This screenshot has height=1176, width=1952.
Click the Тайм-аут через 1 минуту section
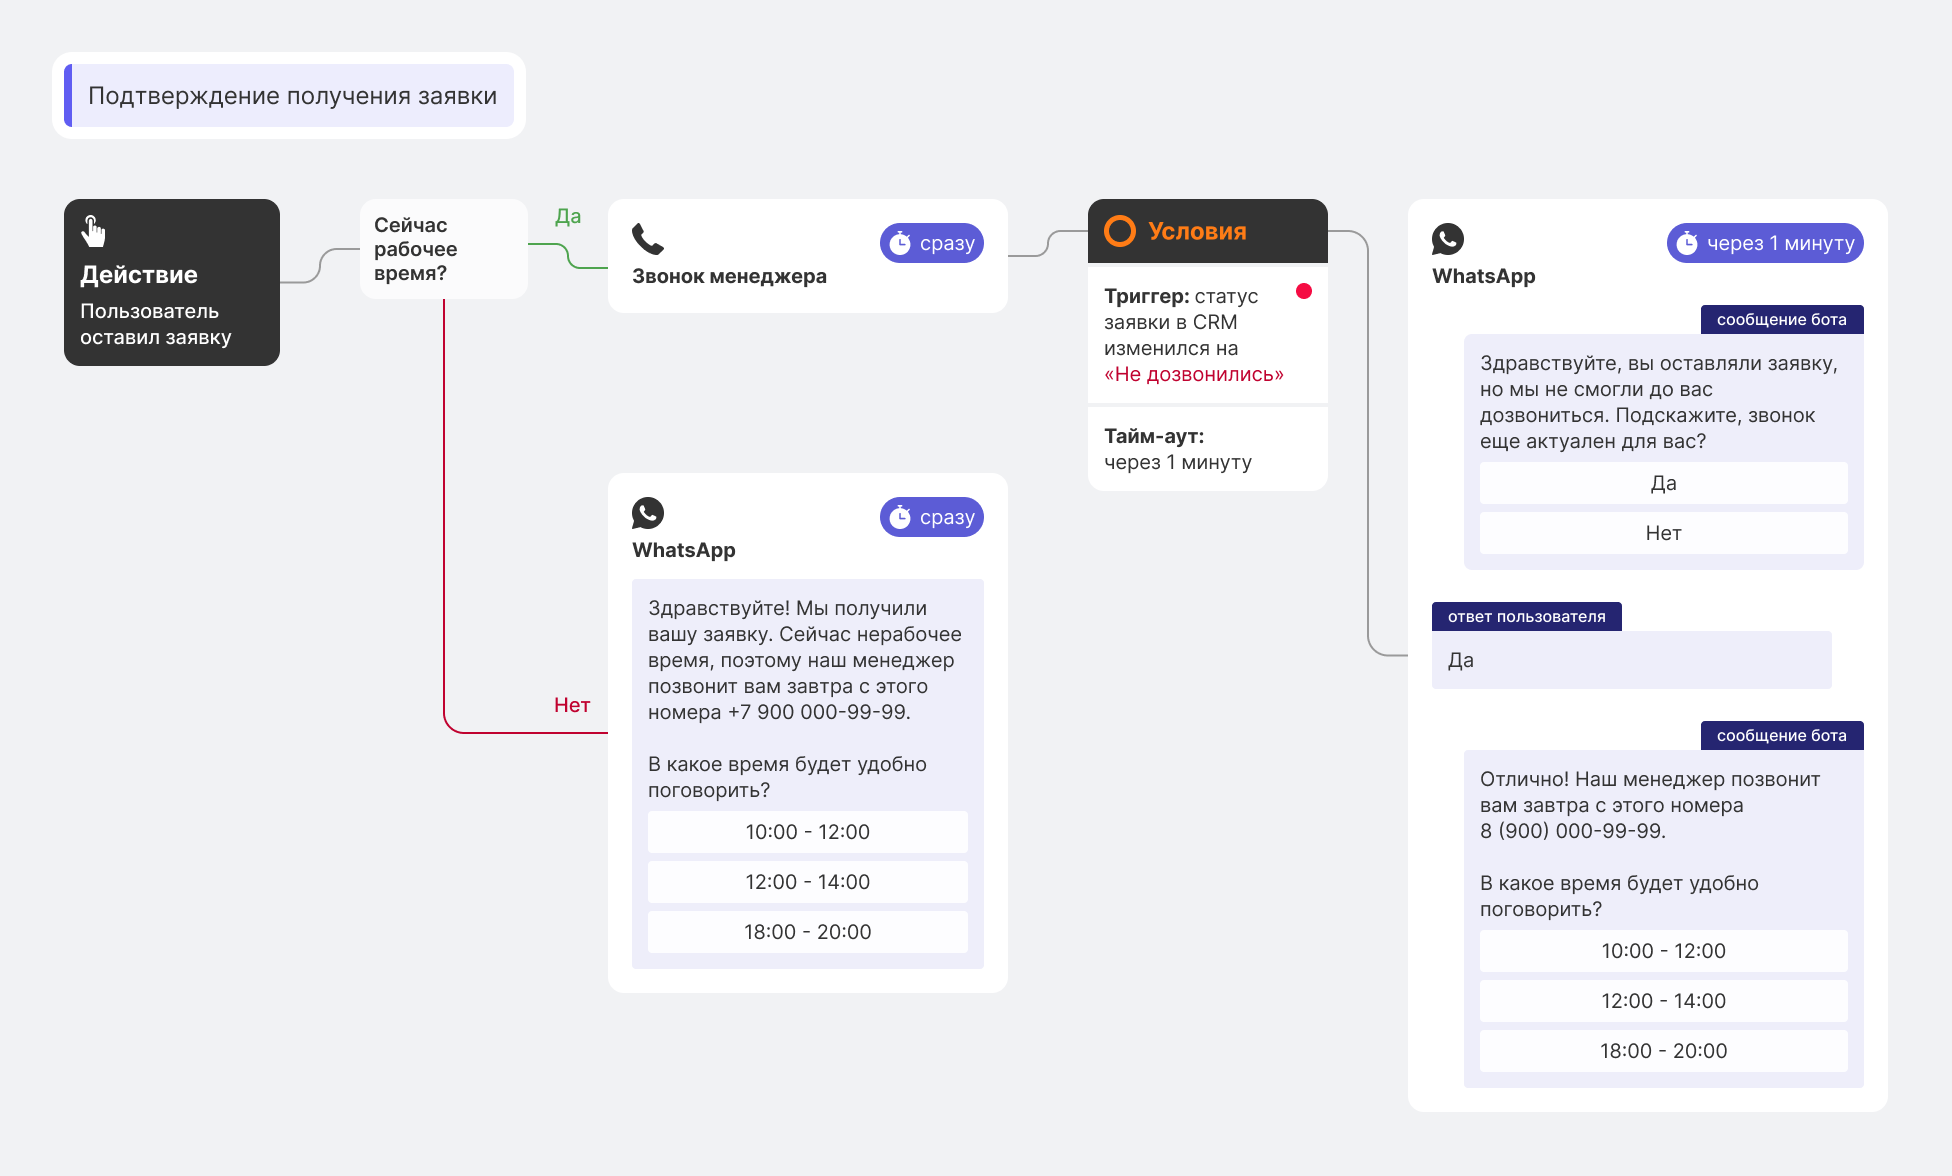(x=1208, y=449)
